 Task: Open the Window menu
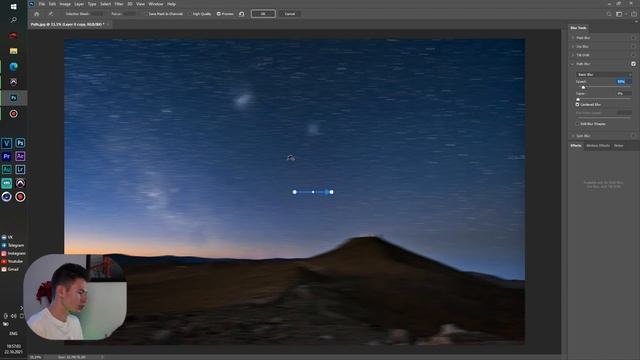[x=156, y=4]
